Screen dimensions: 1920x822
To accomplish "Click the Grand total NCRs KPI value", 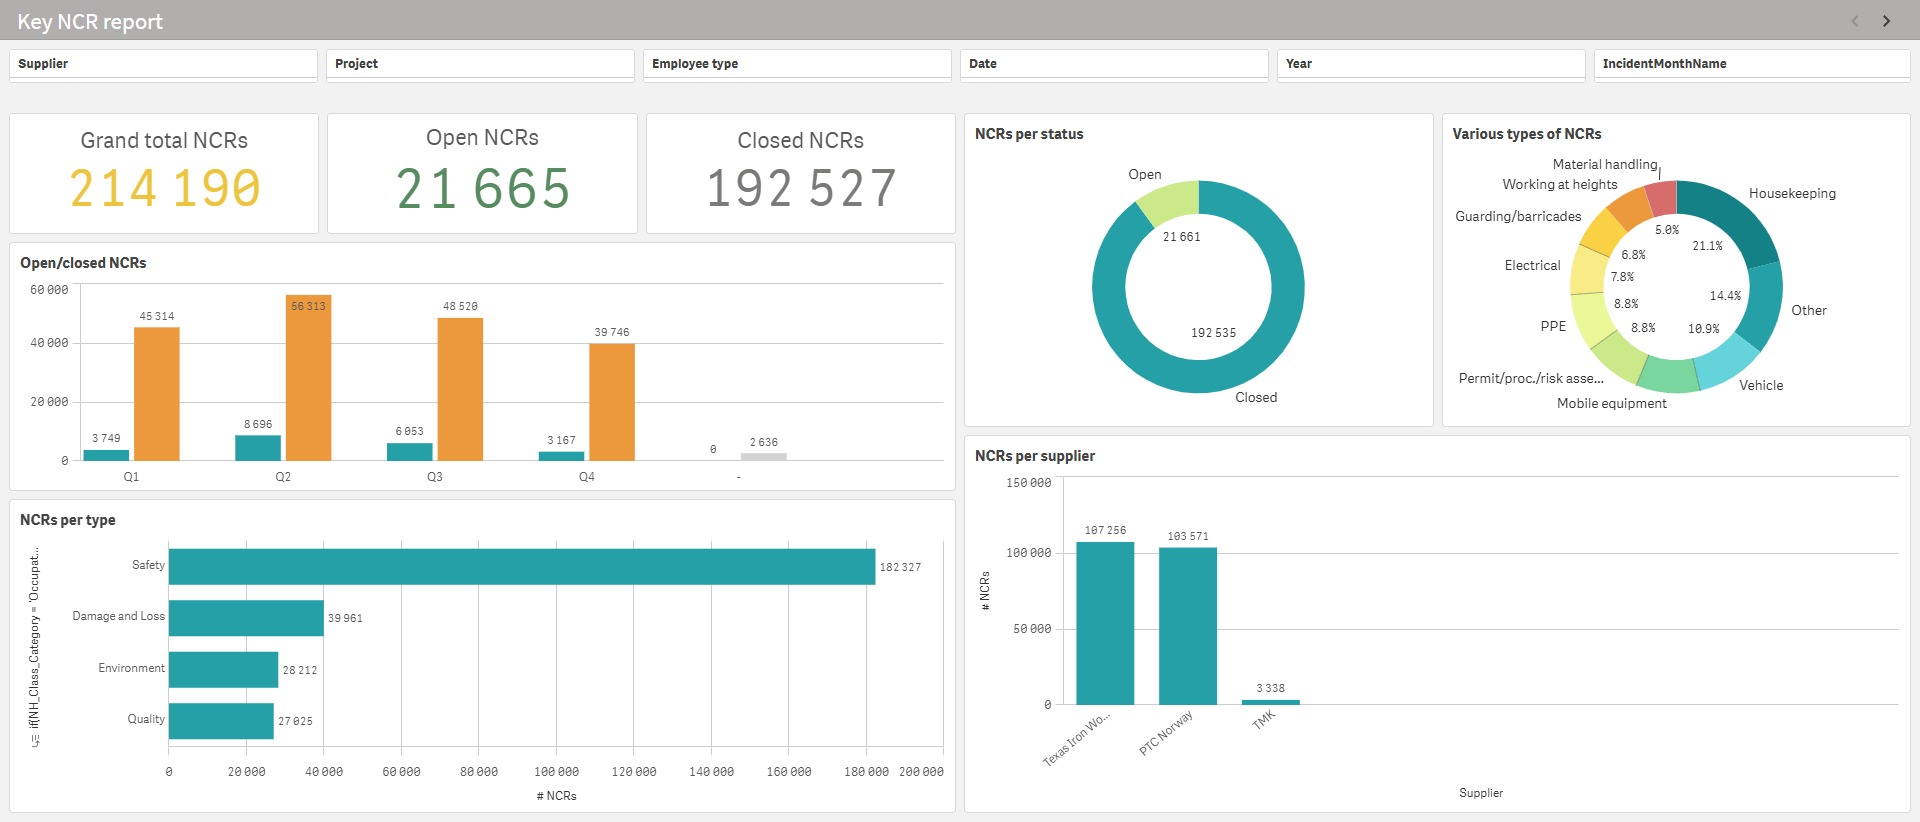I will (165, 189).
